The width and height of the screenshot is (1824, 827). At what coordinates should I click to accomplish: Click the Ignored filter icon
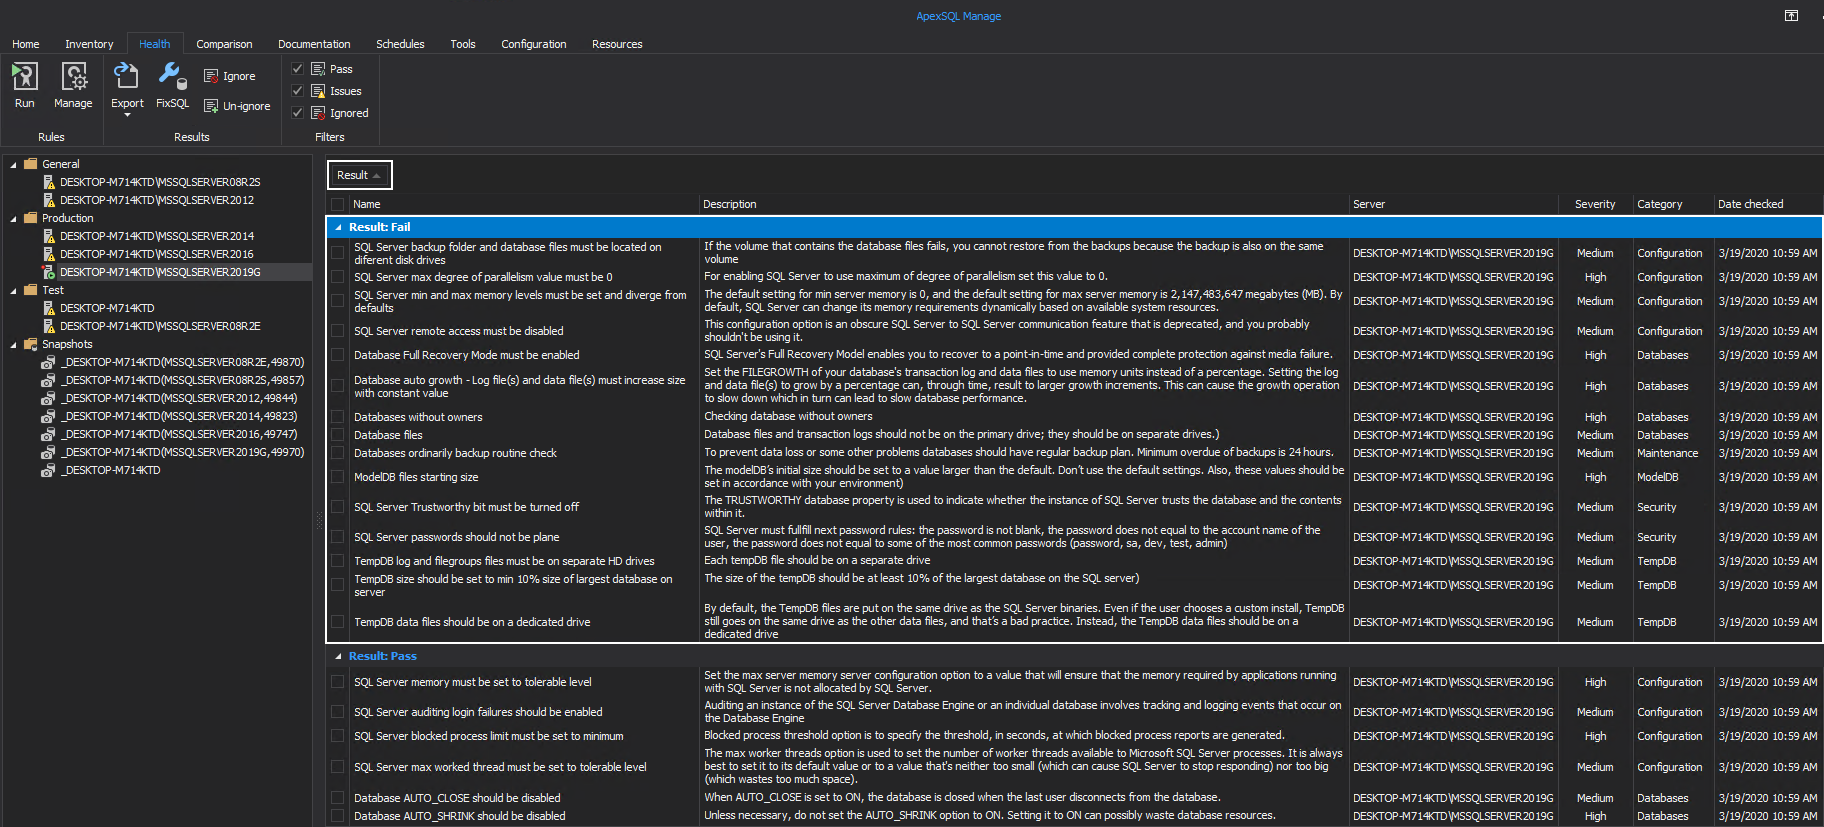pyautogui.click(x=318, y=113)
